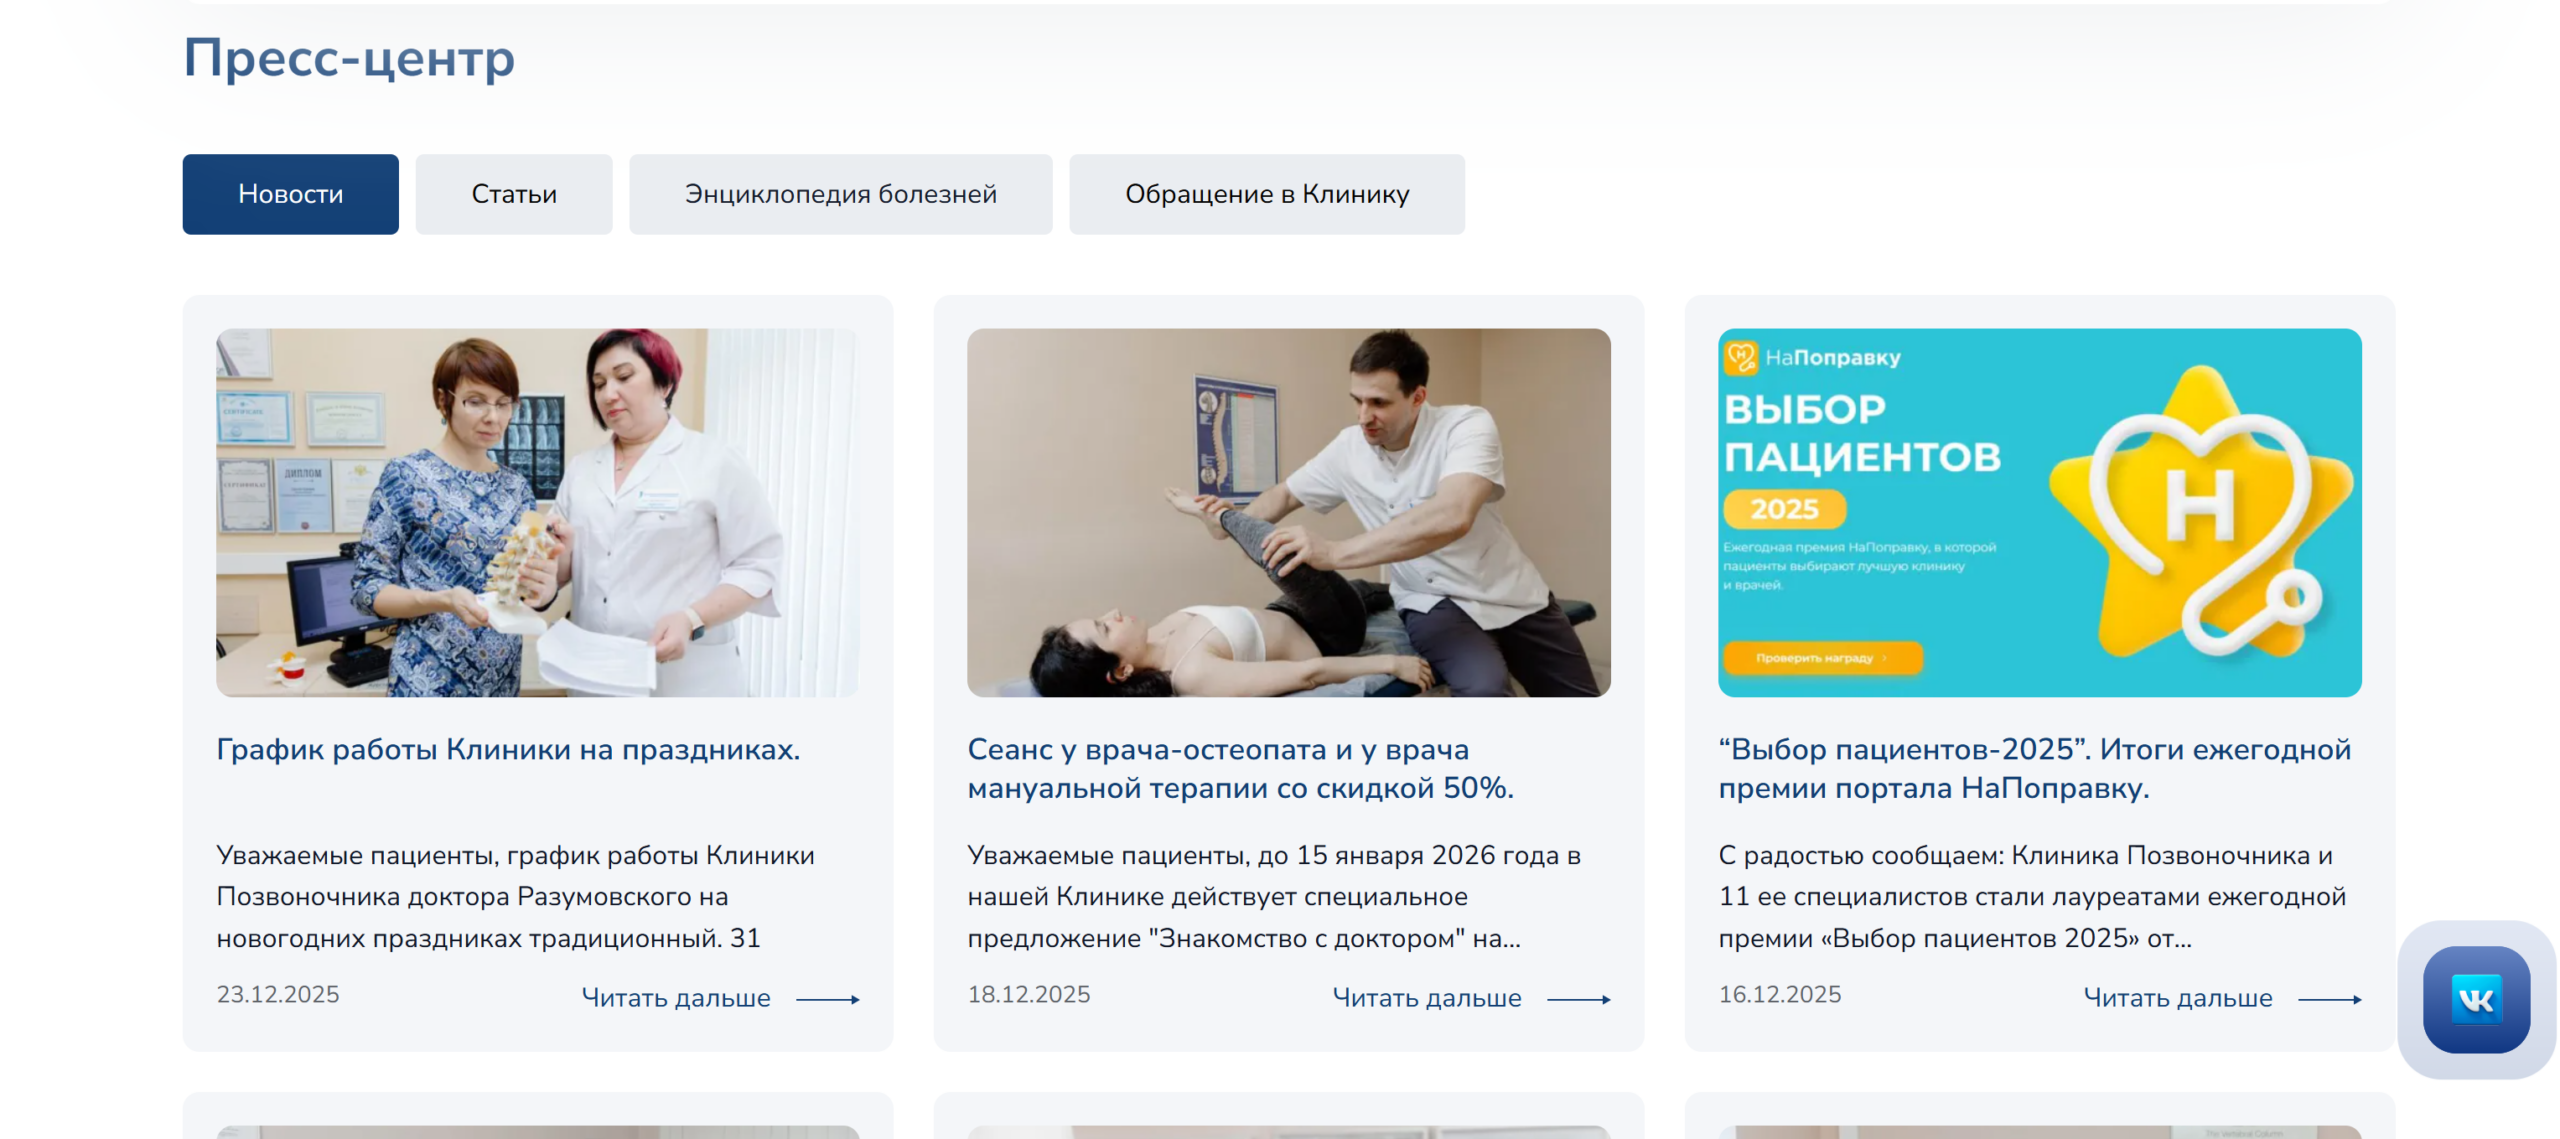Open the Энциклопедия болезней tab

point(839,194)
